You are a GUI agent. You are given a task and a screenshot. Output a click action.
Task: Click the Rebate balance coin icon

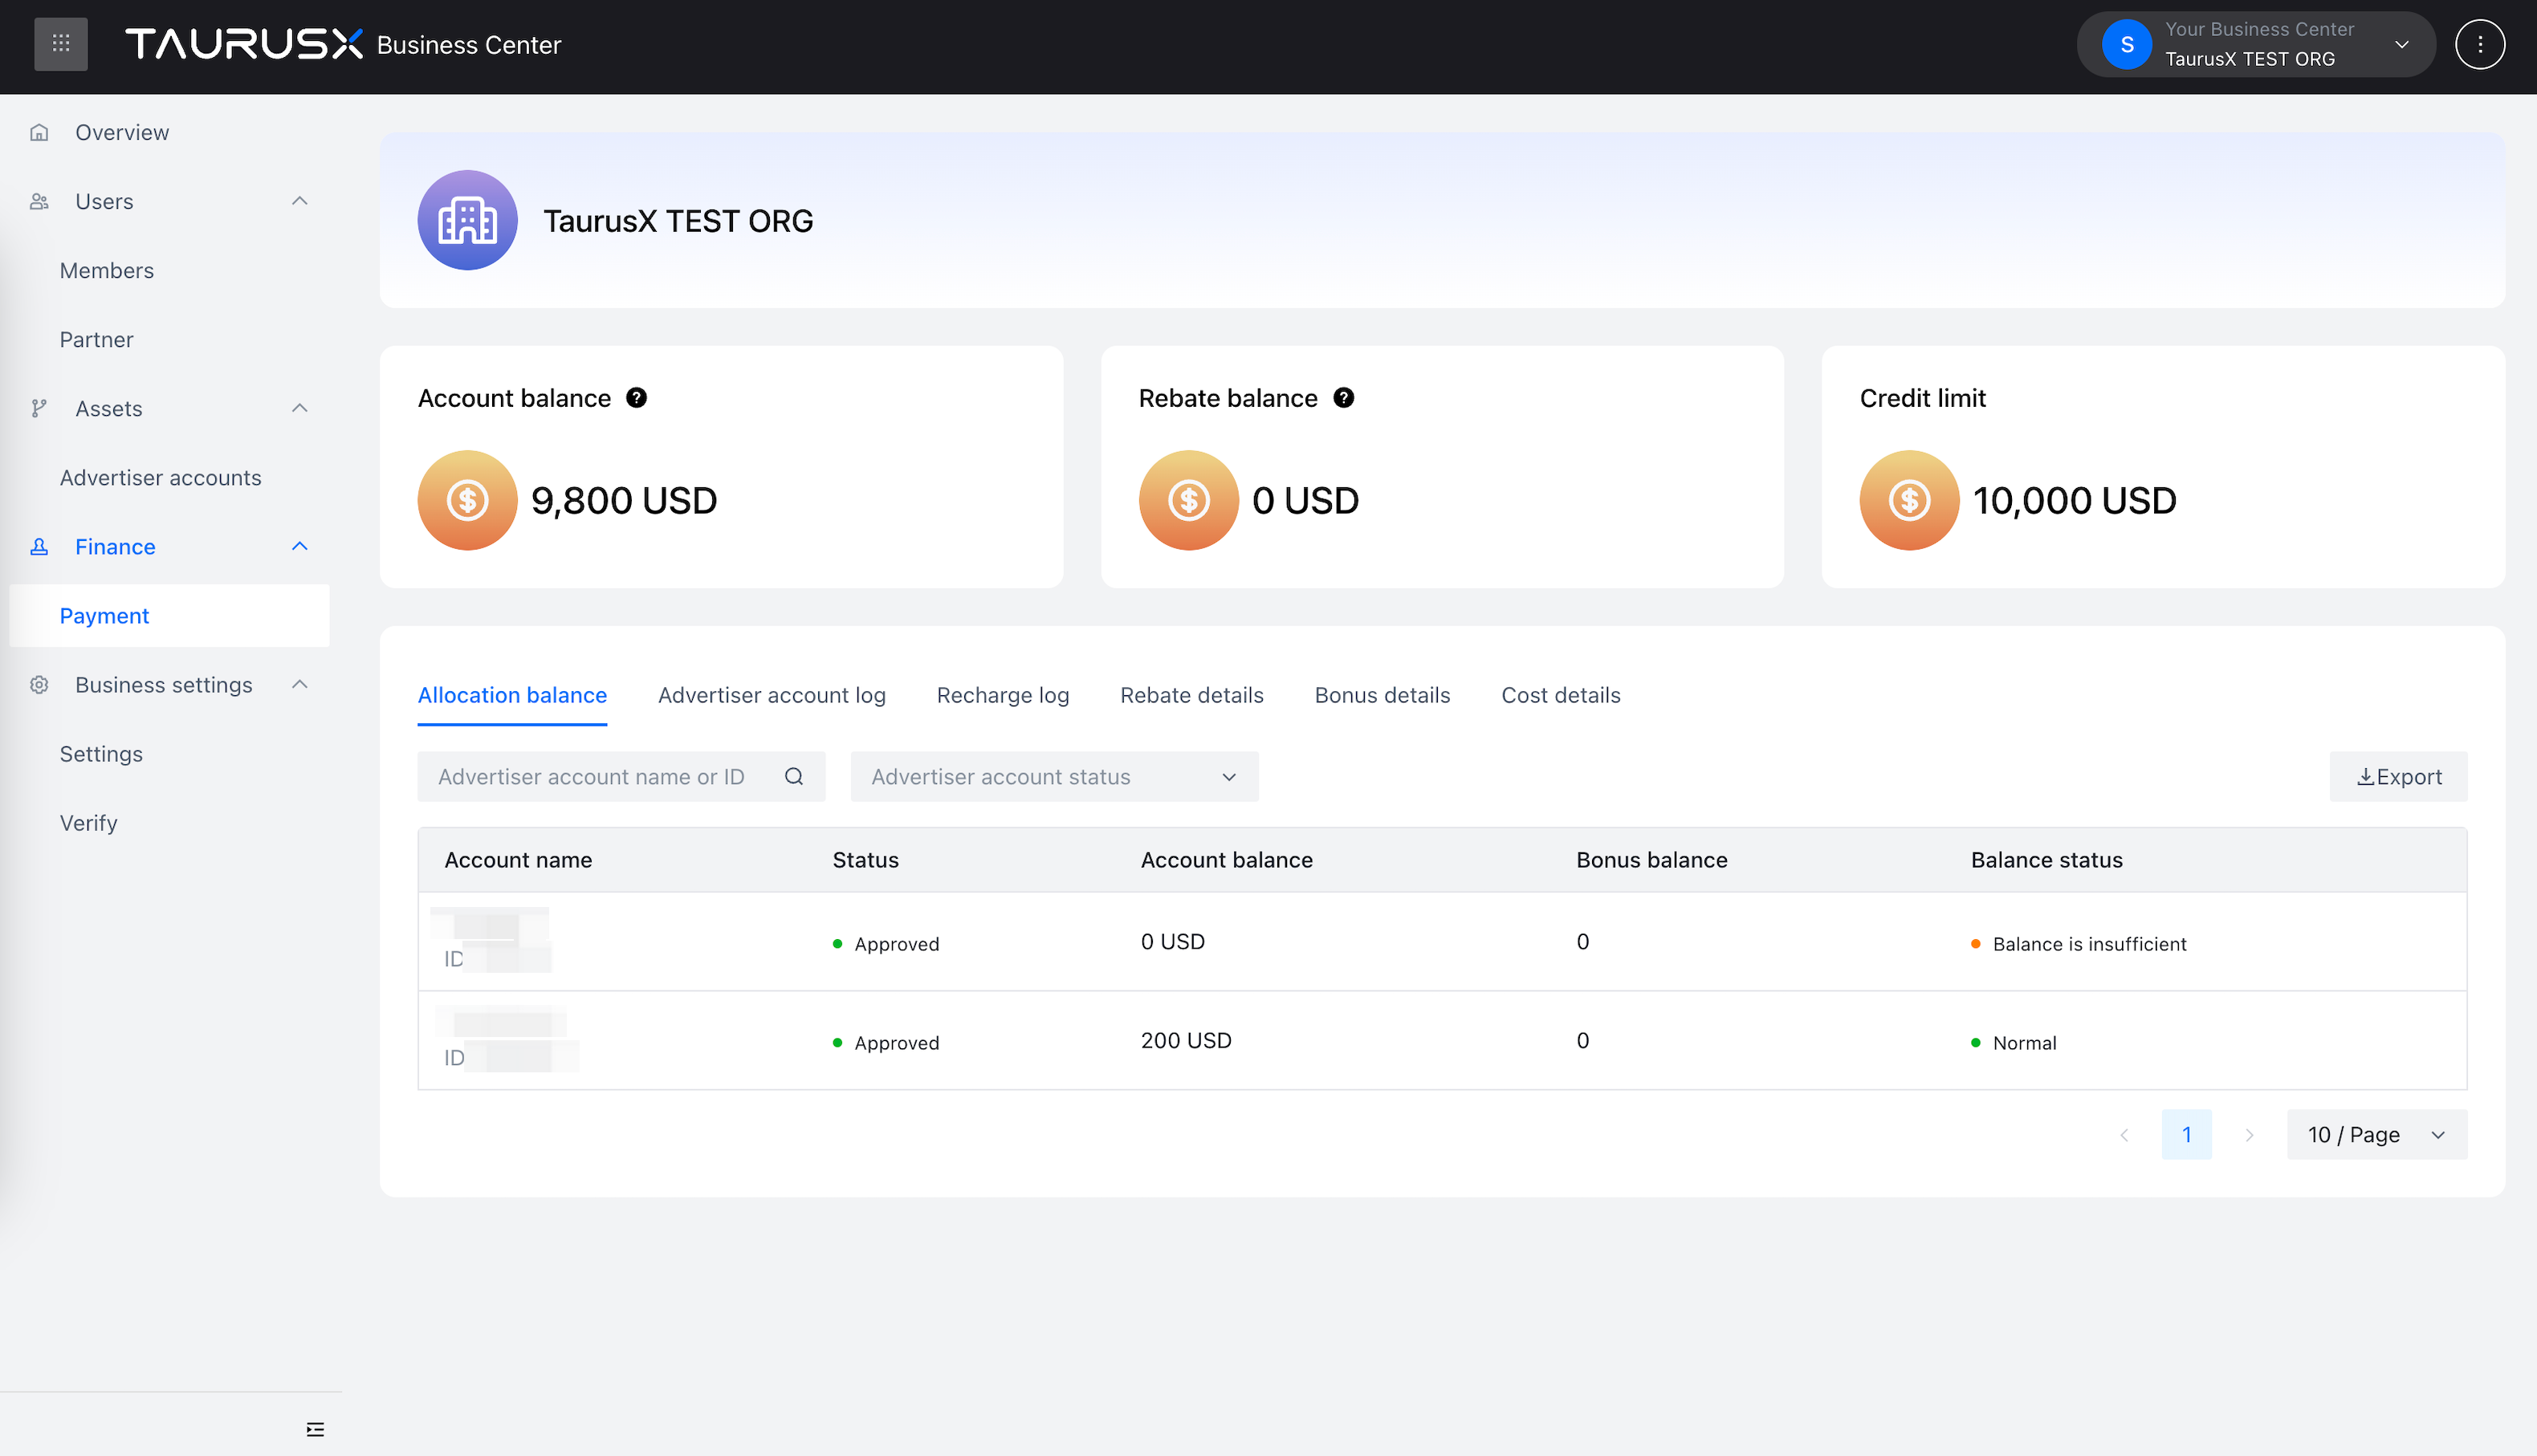pyautogui.click(x=1188, y=500)
